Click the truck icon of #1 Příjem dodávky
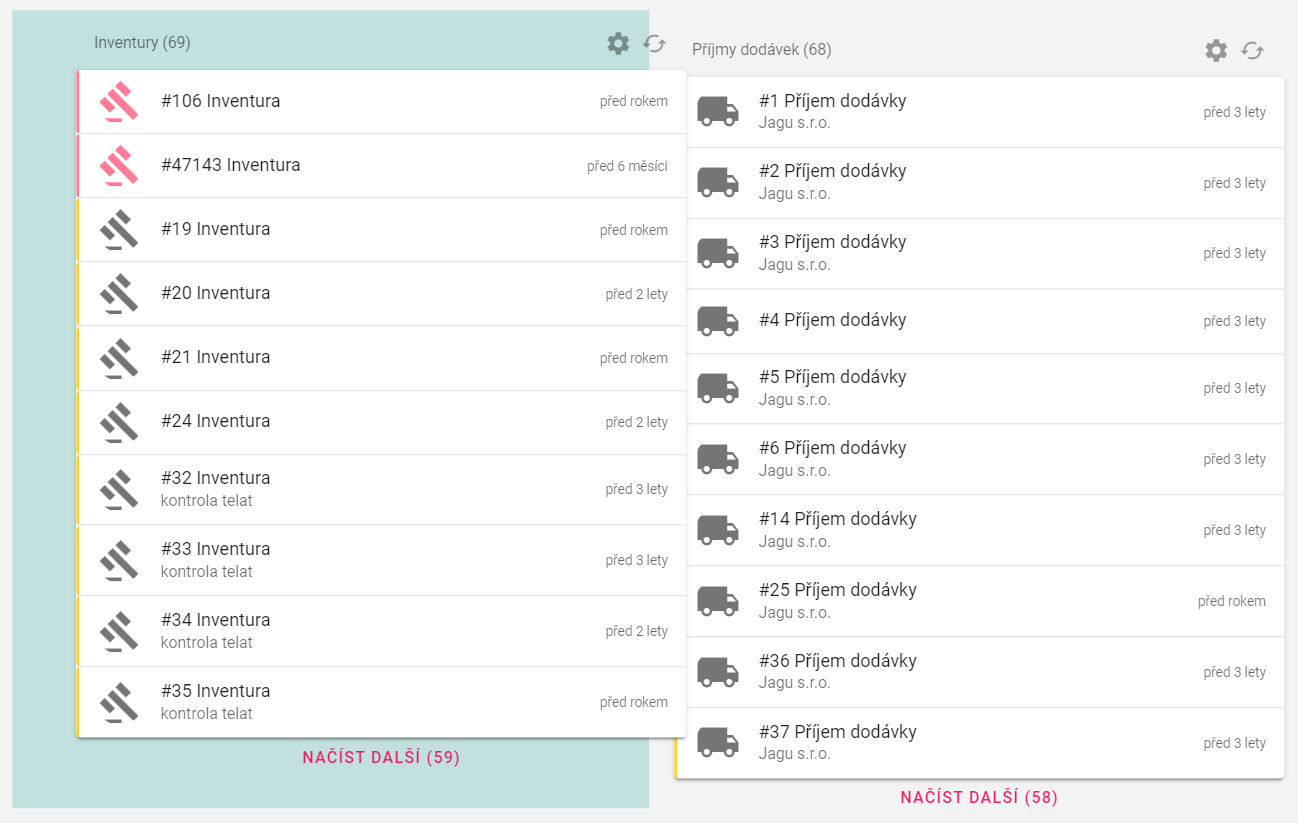This screenshot has width=1298, height=823. [717, 112]
